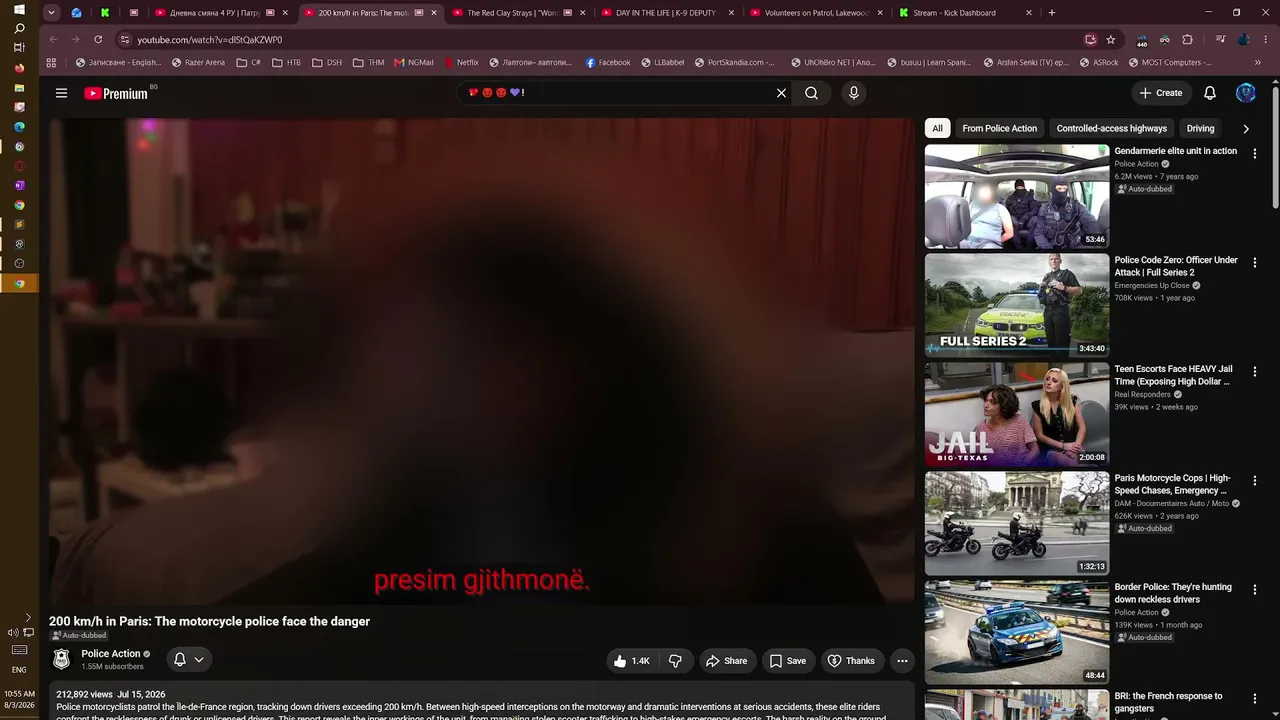Open the Chrome apps grid shortcut
1280x720 pixels.
(52, 62)
